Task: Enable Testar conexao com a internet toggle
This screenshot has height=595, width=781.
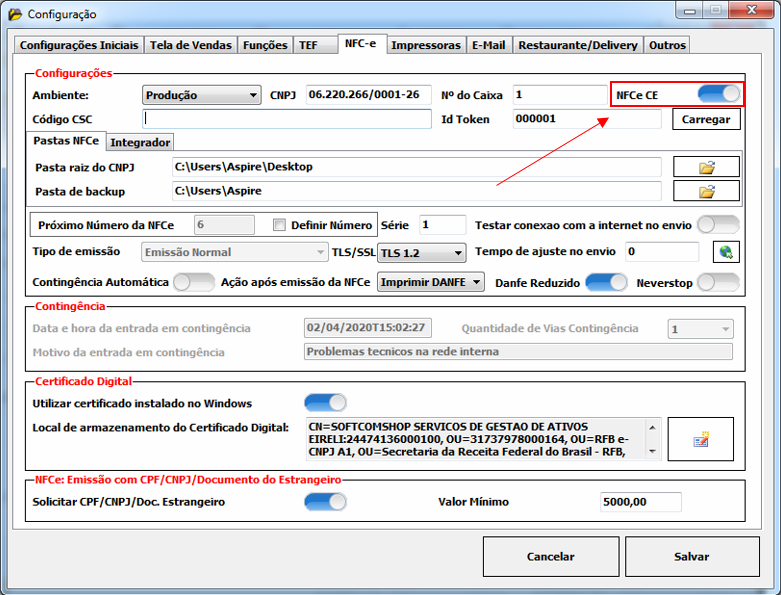Action: pyautogui.click(x=718, y=224)
